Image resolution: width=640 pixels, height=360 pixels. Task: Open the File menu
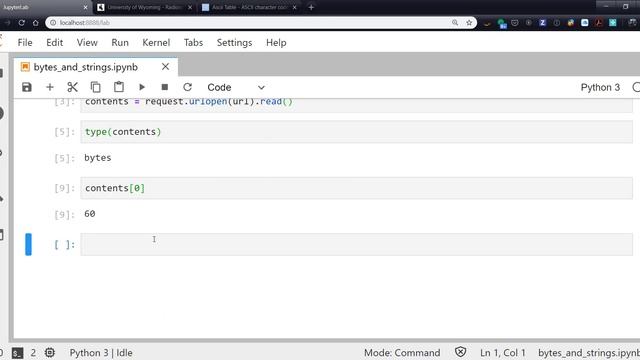point(25,42)
